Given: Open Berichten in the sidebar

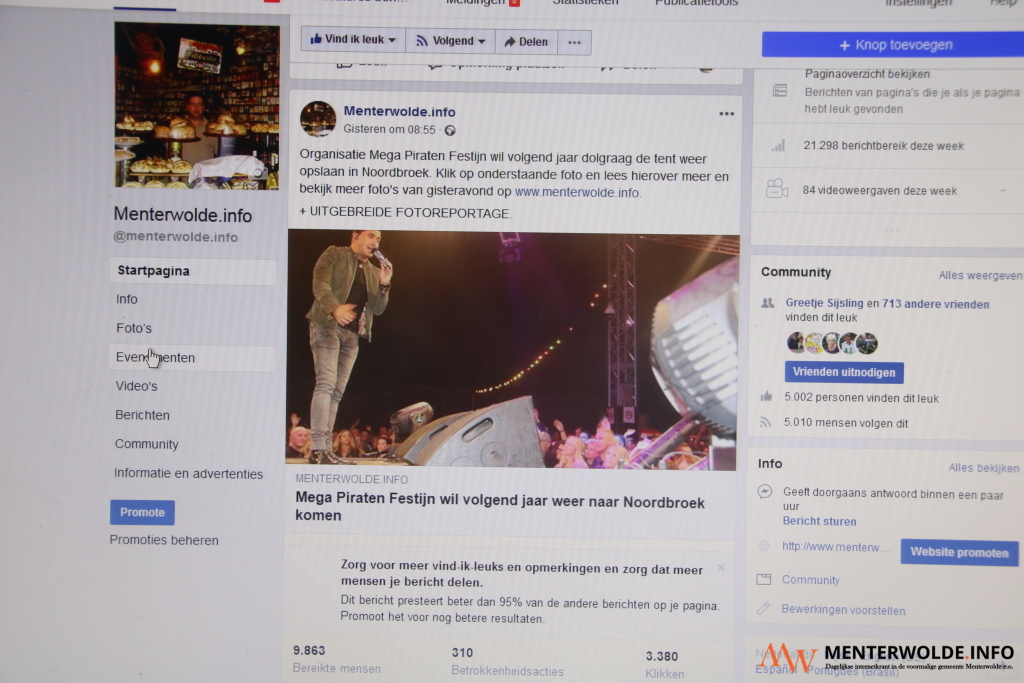Looking at the screenshot, I should click(142, 415).
